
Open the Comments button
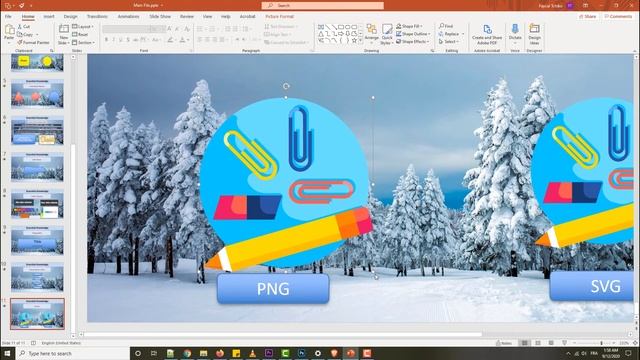click(618, 16)
